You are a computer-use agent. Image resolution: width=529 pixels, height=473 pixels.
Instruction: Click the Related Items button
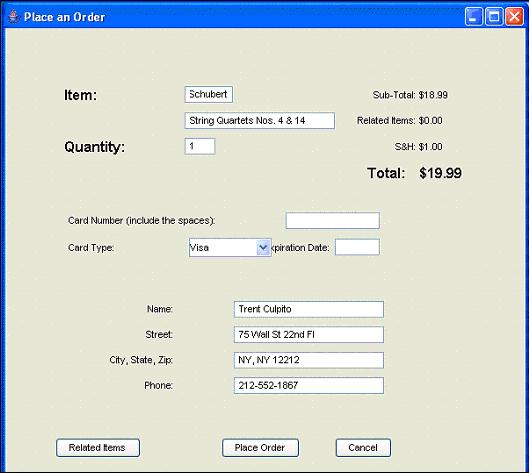coord(98,448)
